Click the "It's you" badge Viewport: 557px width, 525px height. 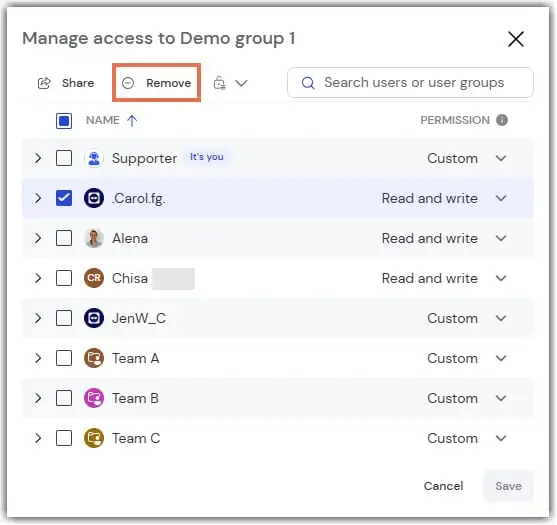207,157
